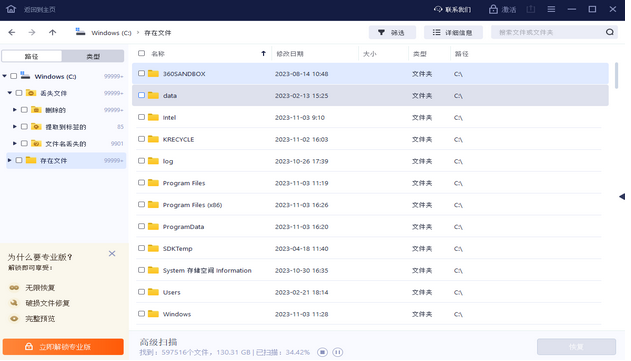Go back with the left arrow
The width and height of the screenshot is (631, 361).
point(12,33)
